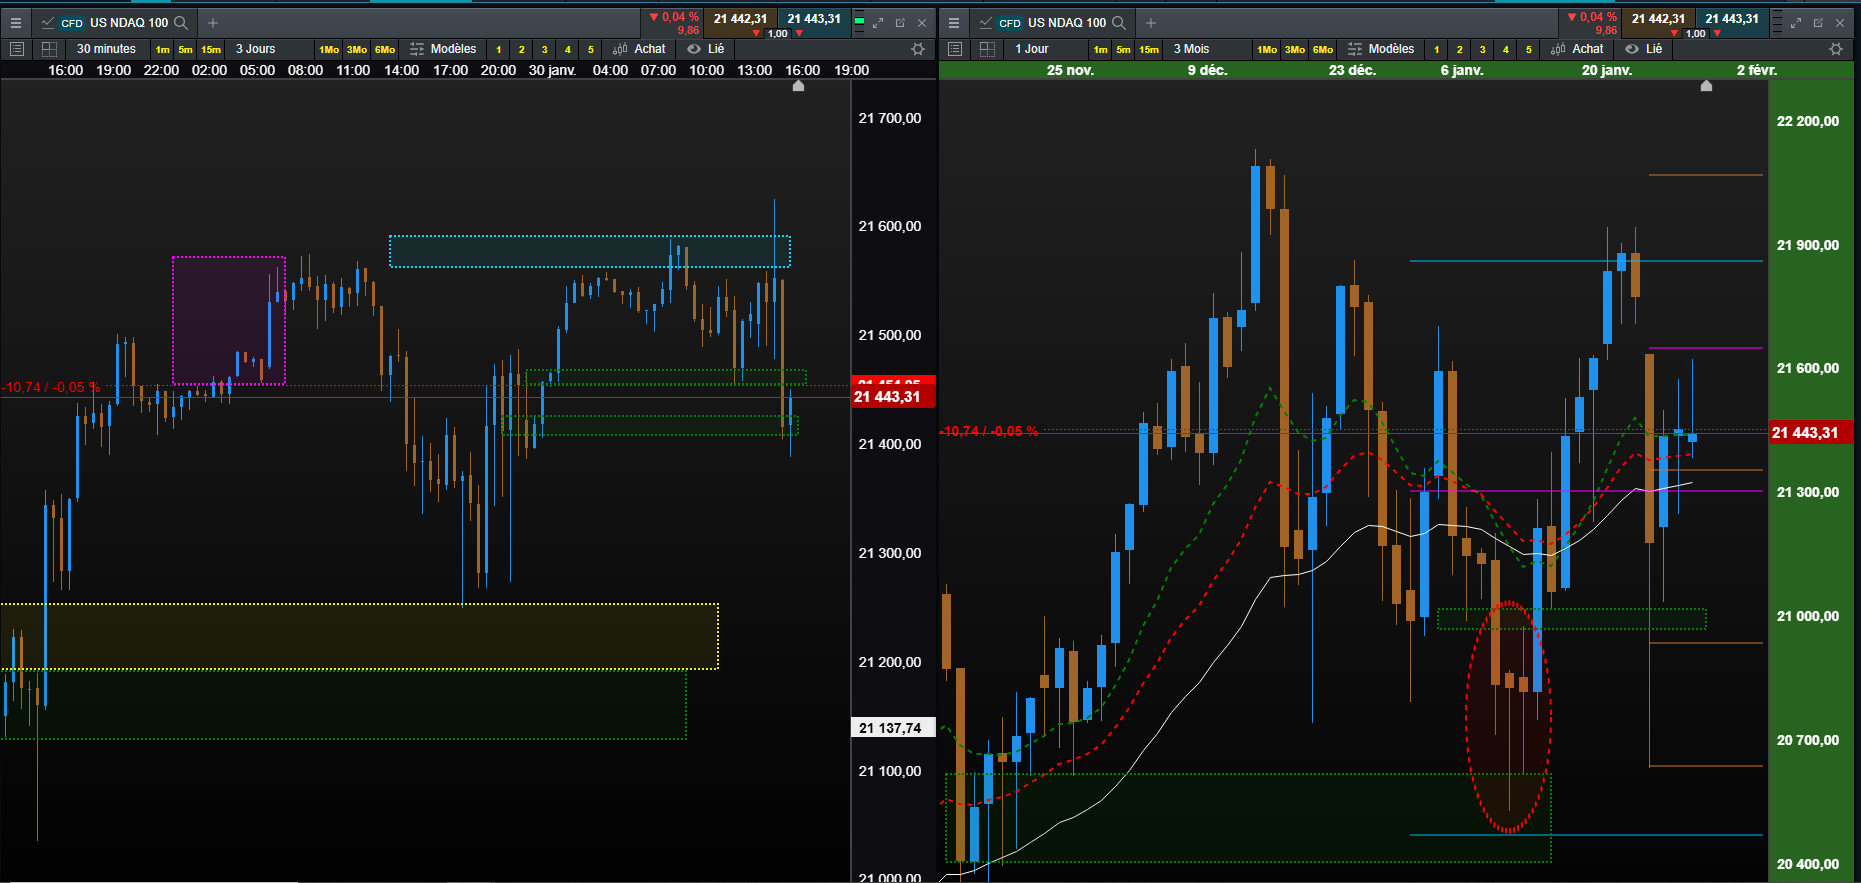The image size is (1861, 883).
Task: Toggle the Lié link eye on the 30 minutes chart
Action: tap(705, 49)
